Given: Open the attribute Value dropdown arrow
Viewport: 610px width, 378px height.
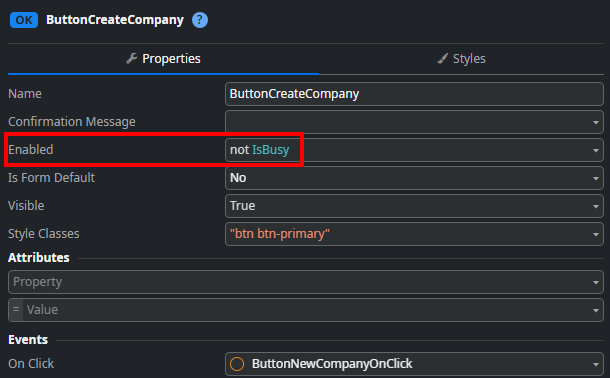Looking at the screenshot, I should click(596, 310).
